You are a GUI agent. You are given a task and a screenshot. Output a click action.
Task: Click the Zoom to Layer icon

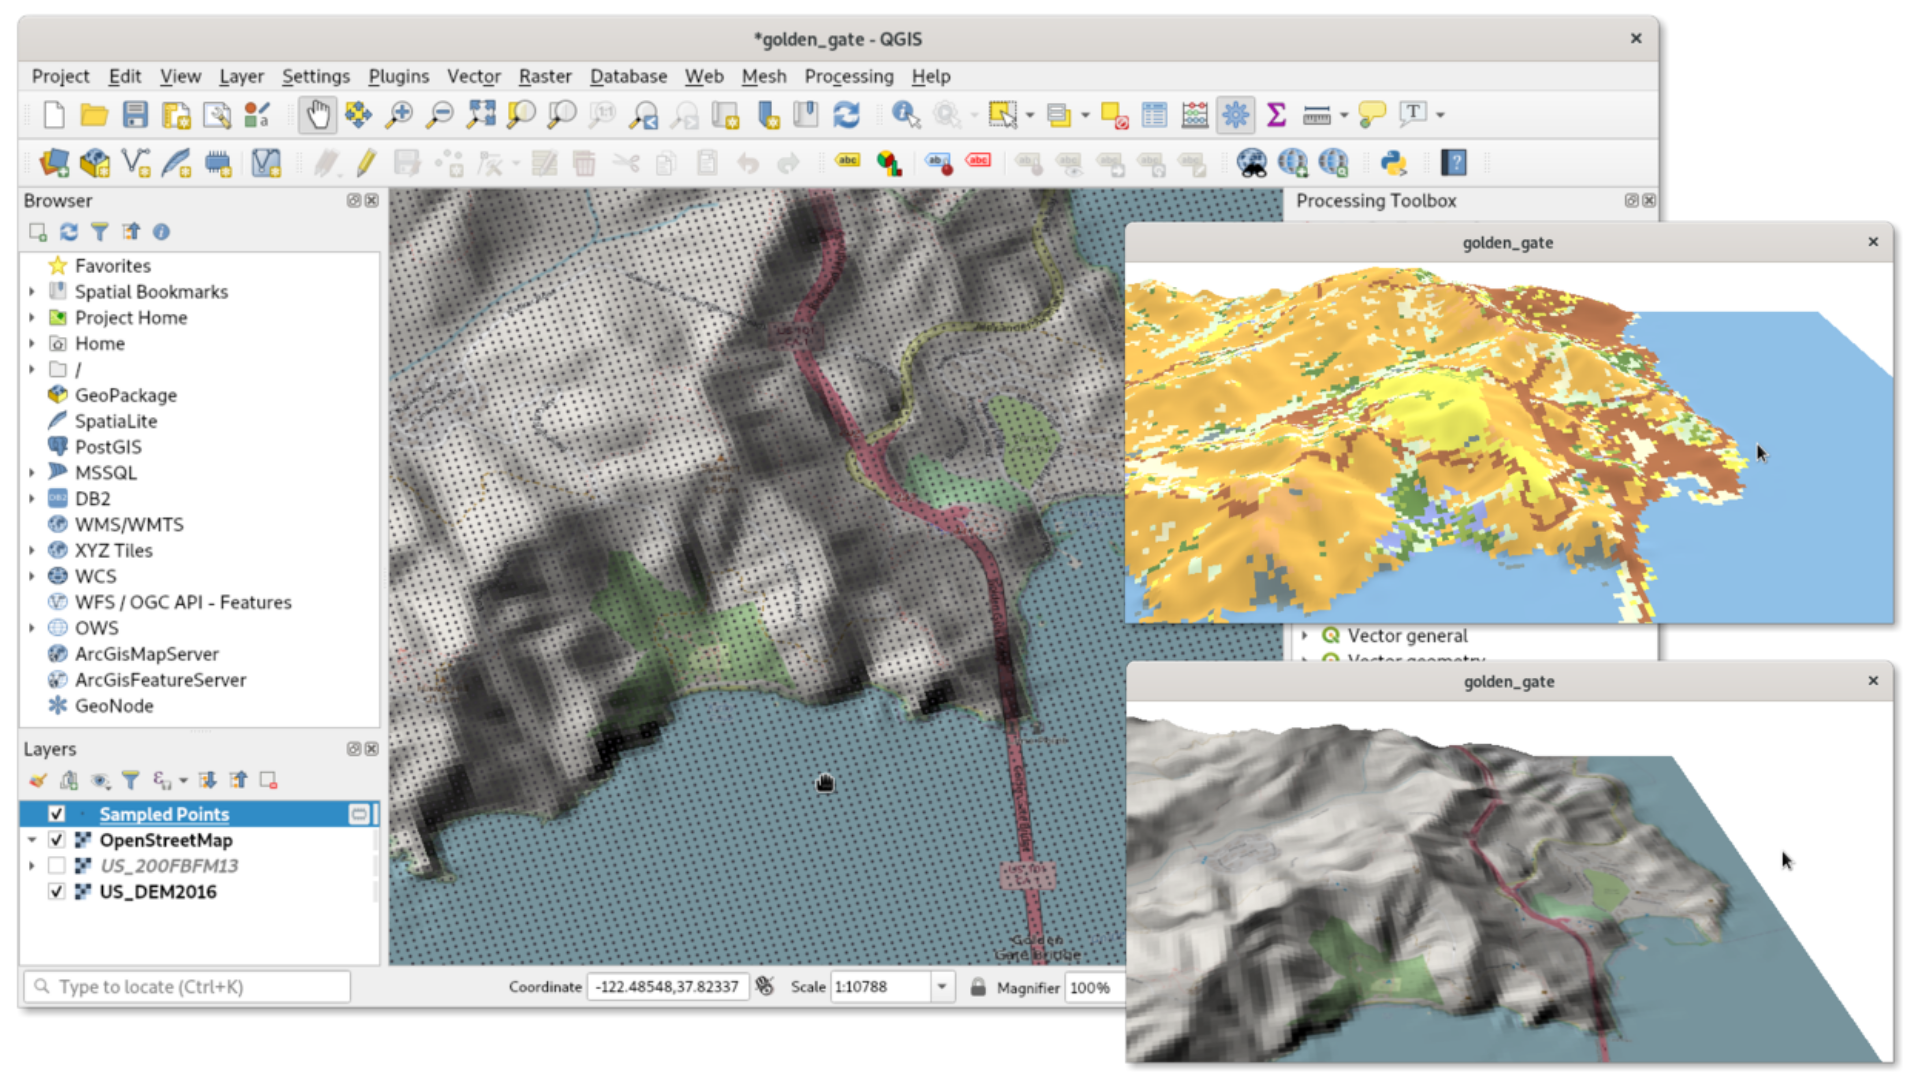tap(562, 115)
